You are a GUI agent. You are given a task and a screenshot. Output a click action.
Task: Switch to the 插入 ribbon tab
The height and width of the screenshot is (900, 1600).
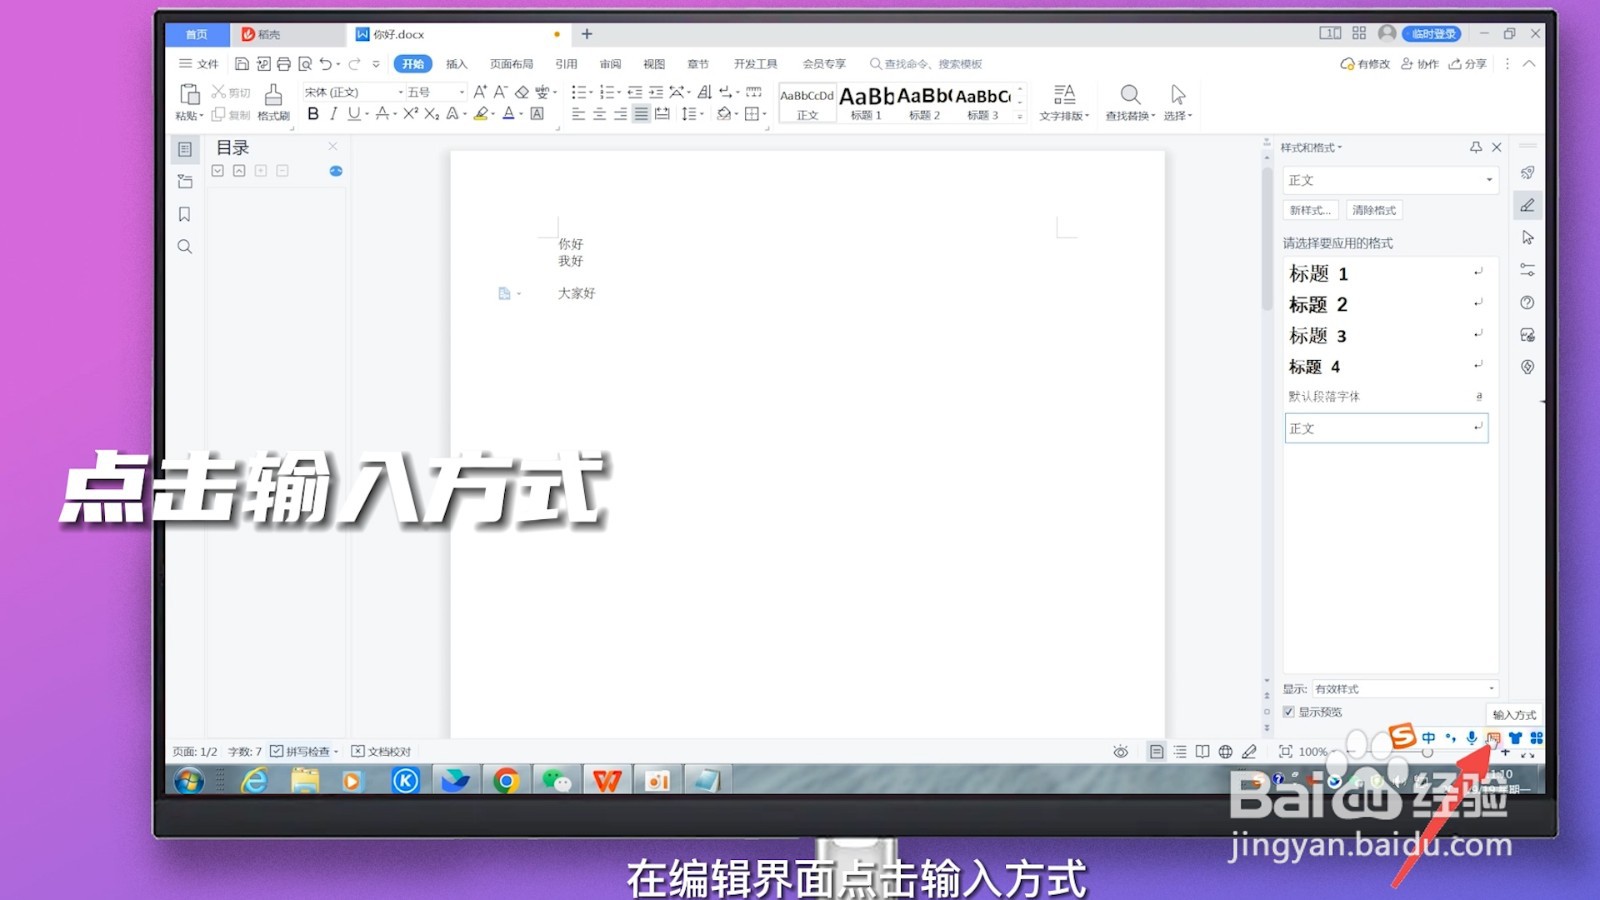pos(457,64)
